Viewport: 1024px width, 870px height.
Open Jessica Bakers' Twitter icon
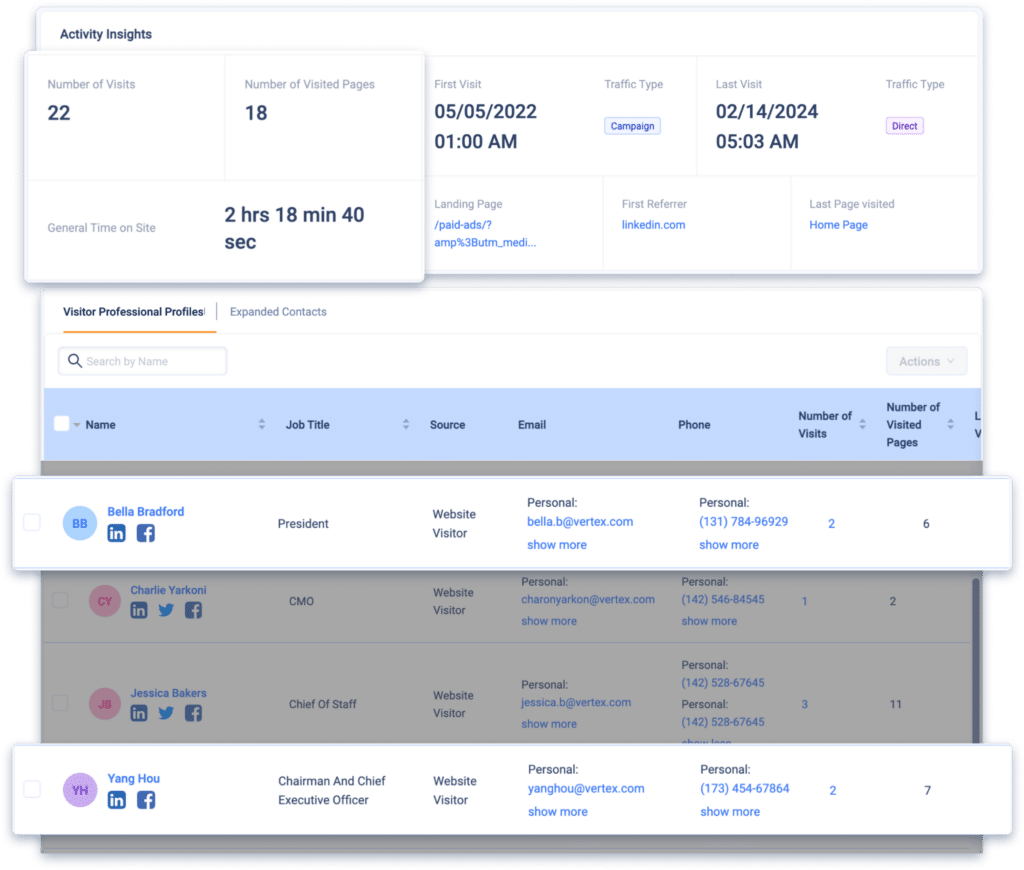(166, 713)
